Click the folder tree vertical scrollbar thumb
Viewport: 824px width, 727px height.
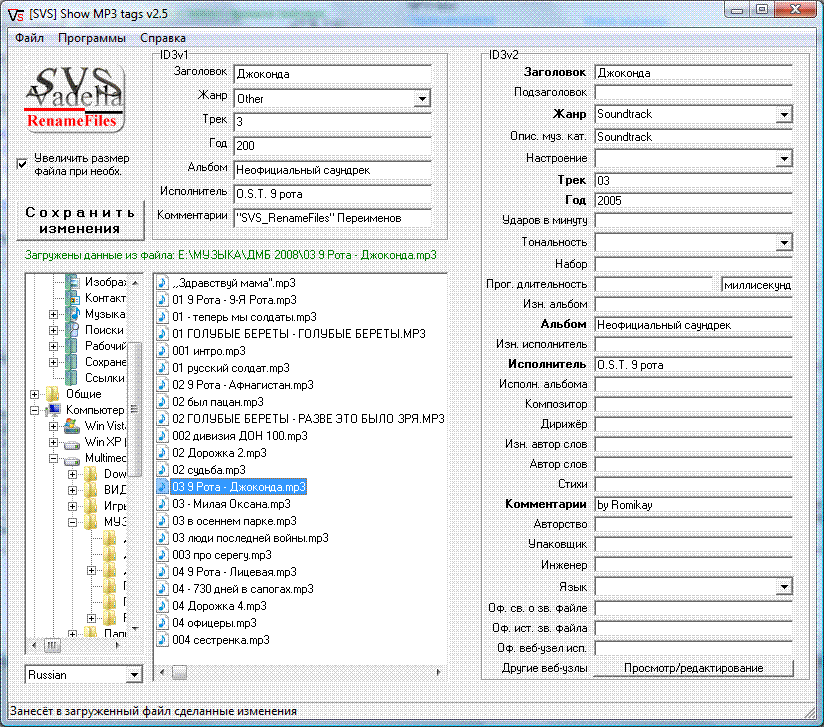point(135,409)
